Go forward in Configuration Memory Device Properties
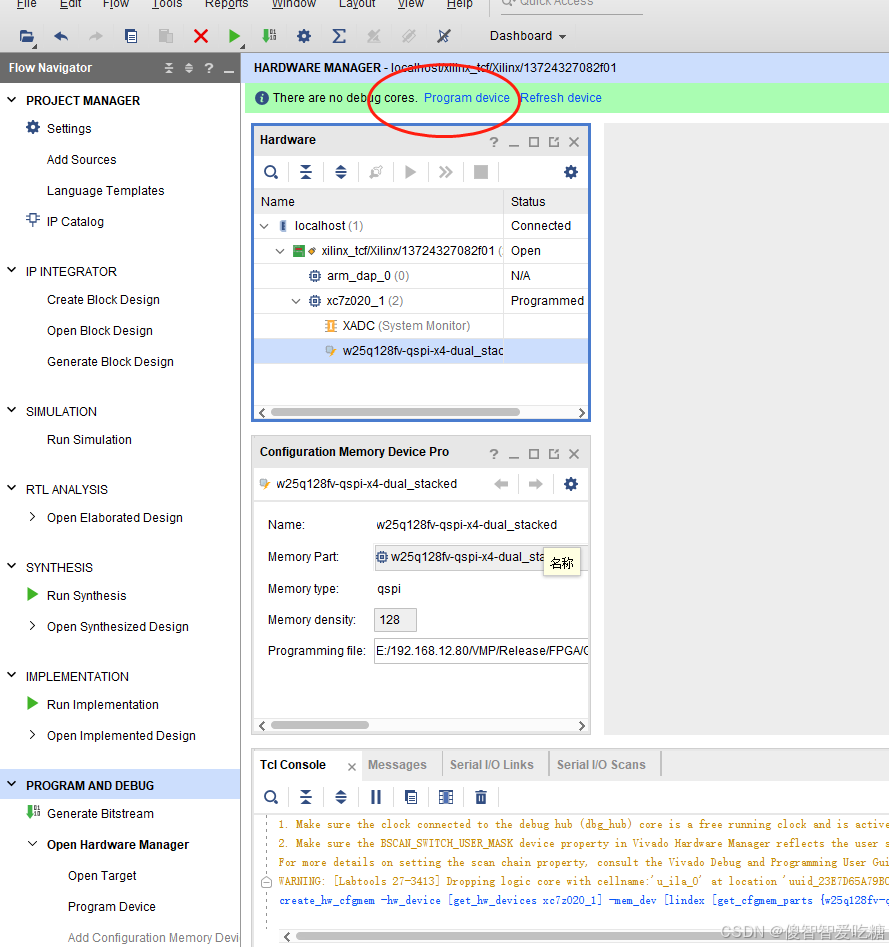This screenshot has width=889, height=947. pos(536,484)
